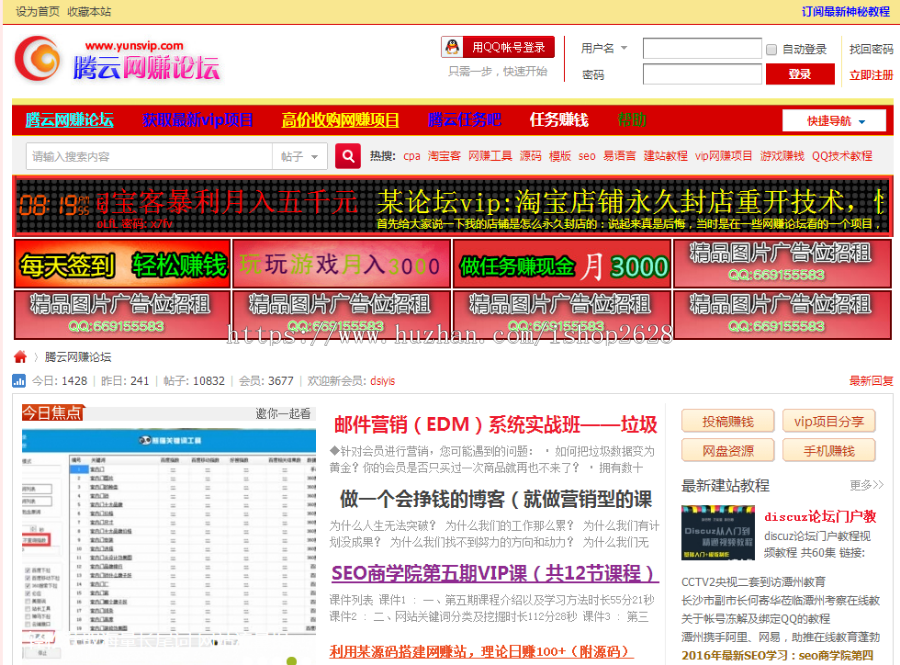Open the 腾云任务吧 navigation menu item

pos(463,118)
